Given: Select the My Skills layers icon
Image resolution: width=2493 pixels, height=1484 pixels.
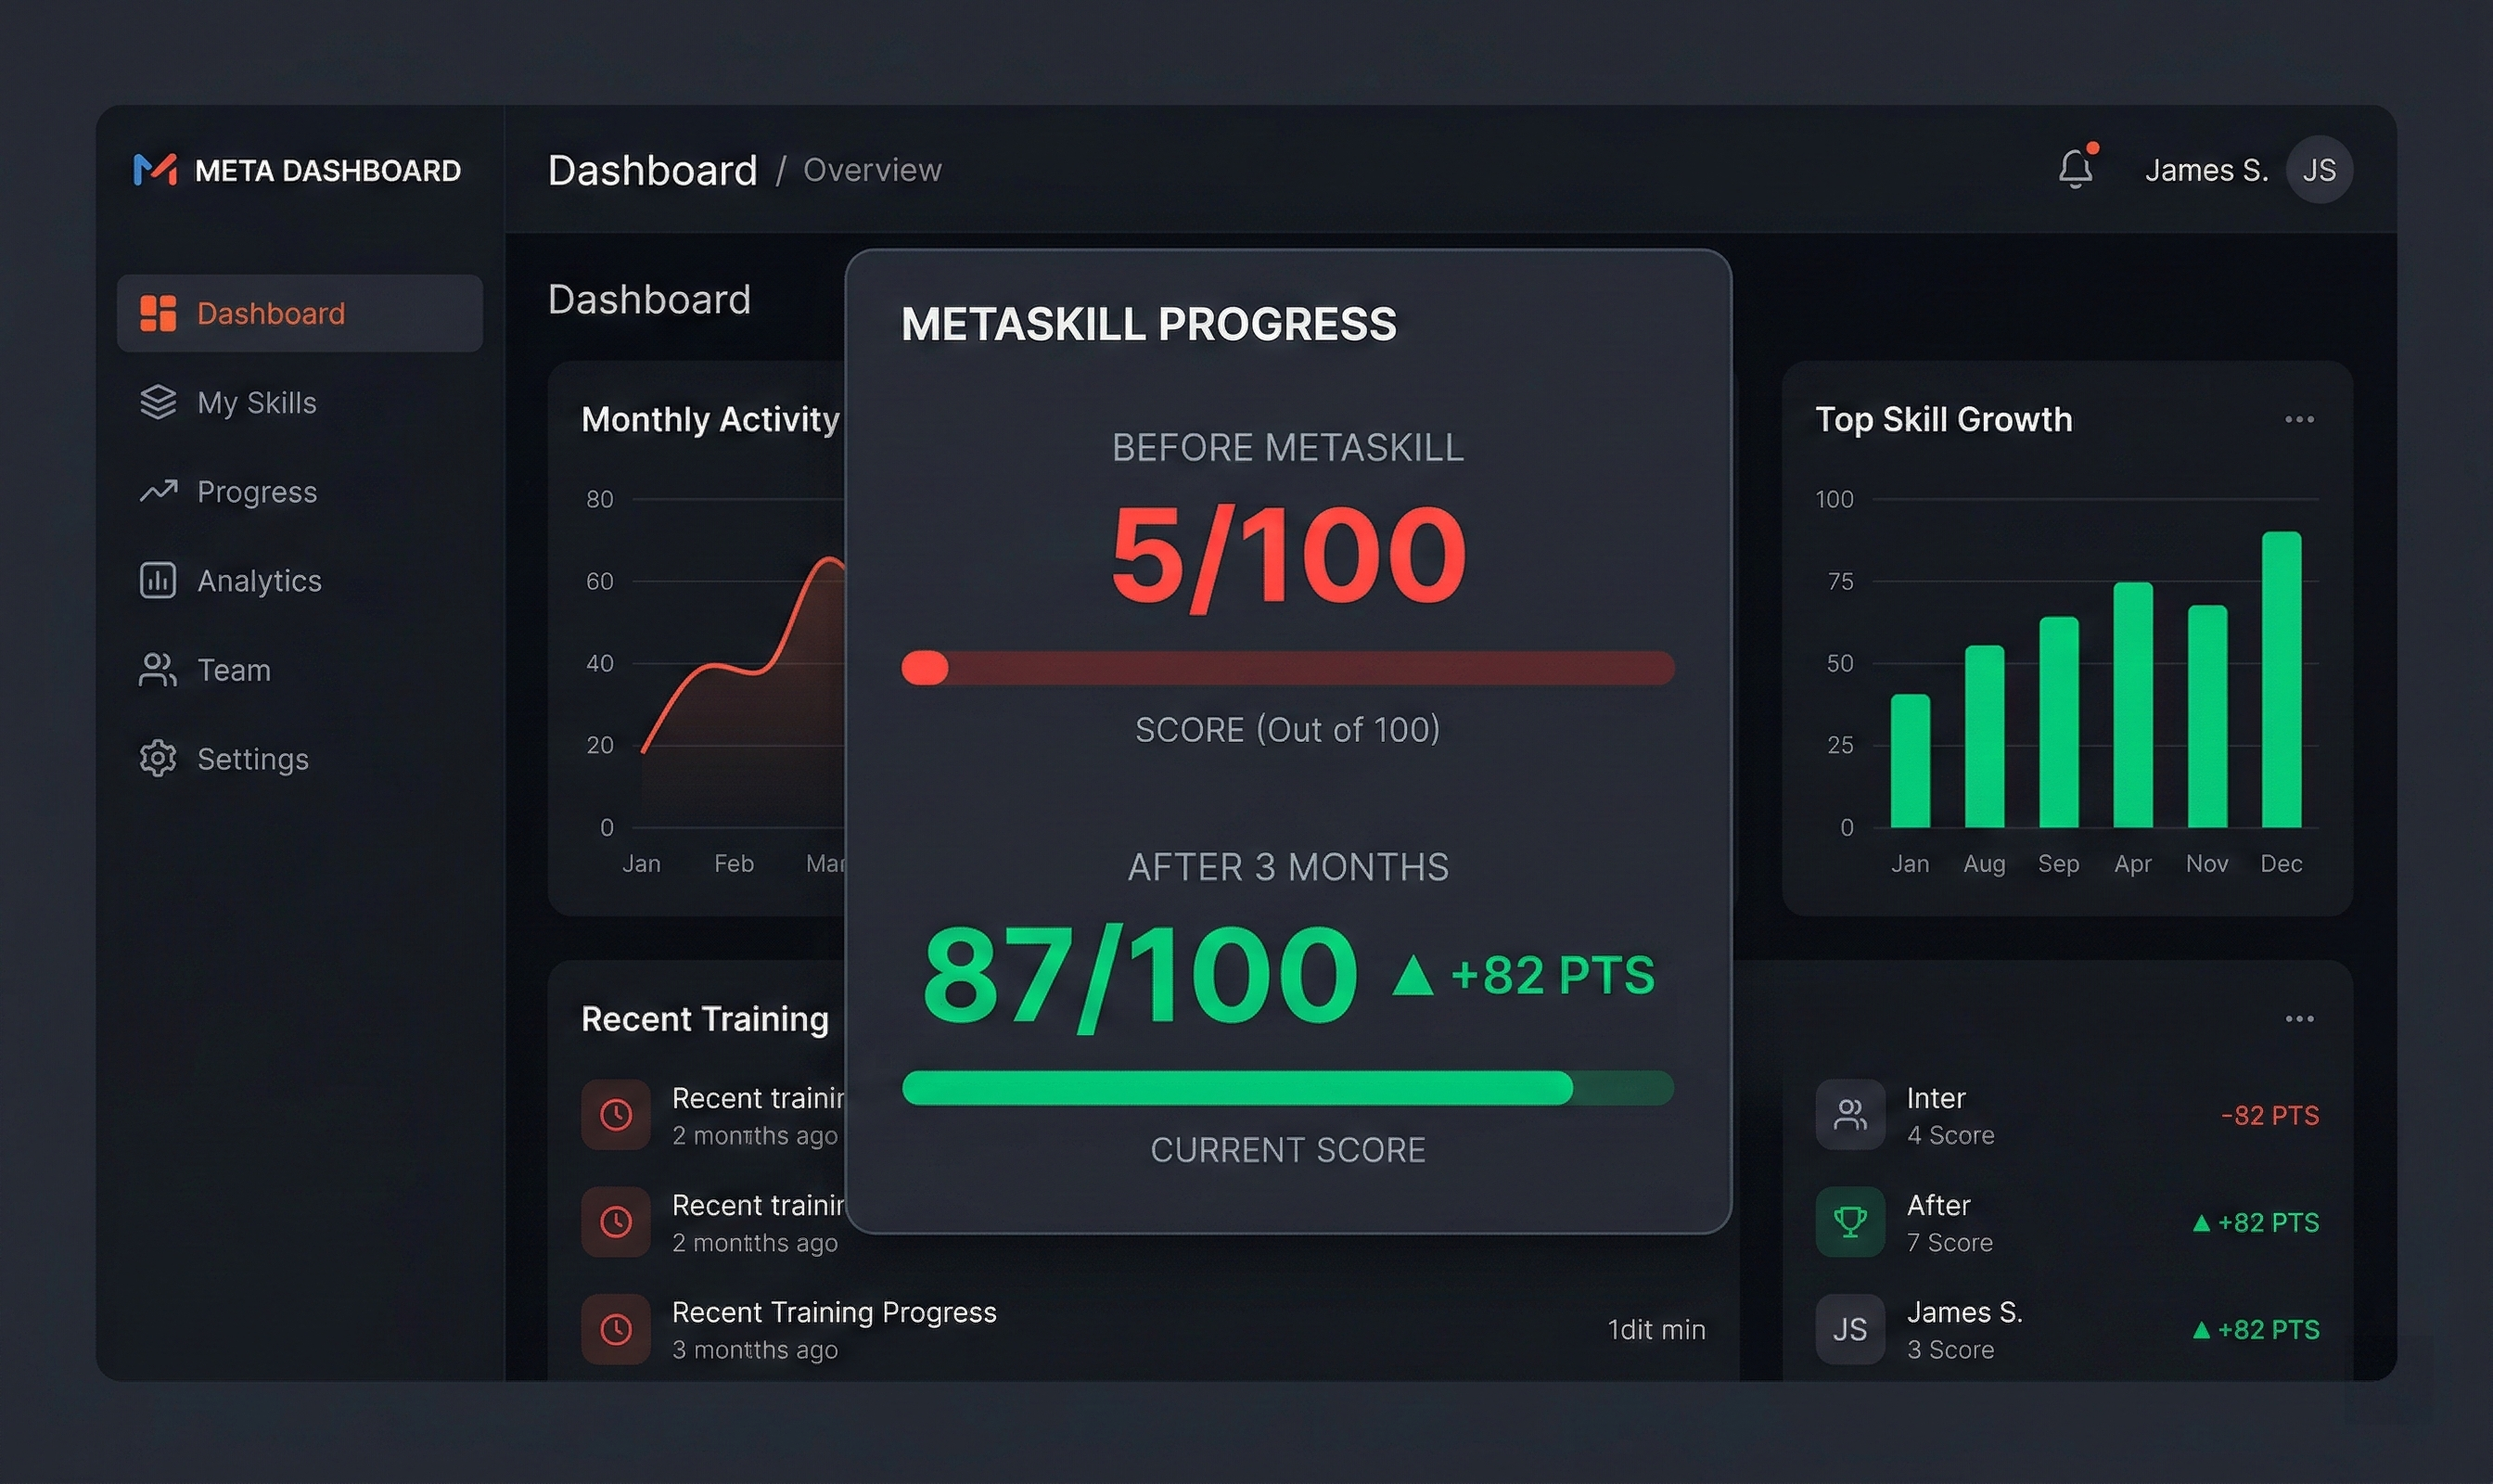Looking at the screenshot, I should point(158,402).
